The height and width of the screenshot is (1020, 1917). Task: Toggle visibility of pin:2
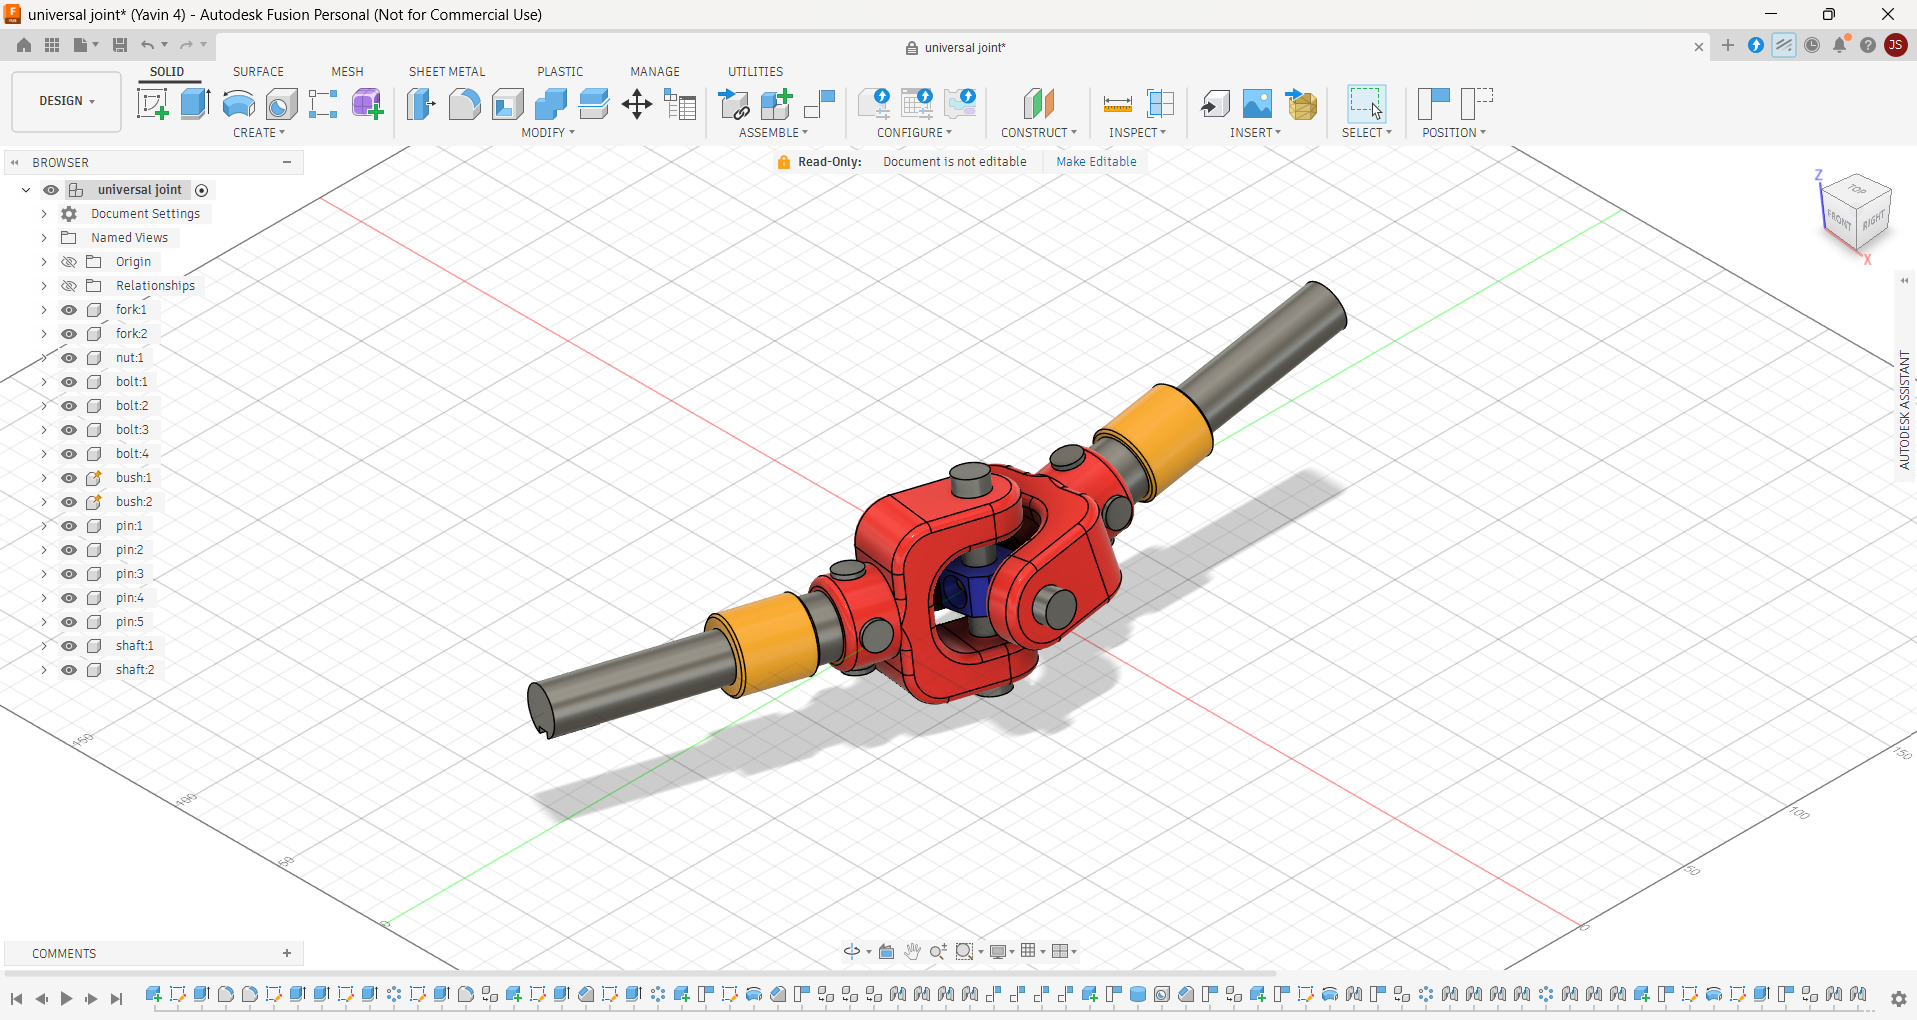pyautogui.click(x=69, y=550)
